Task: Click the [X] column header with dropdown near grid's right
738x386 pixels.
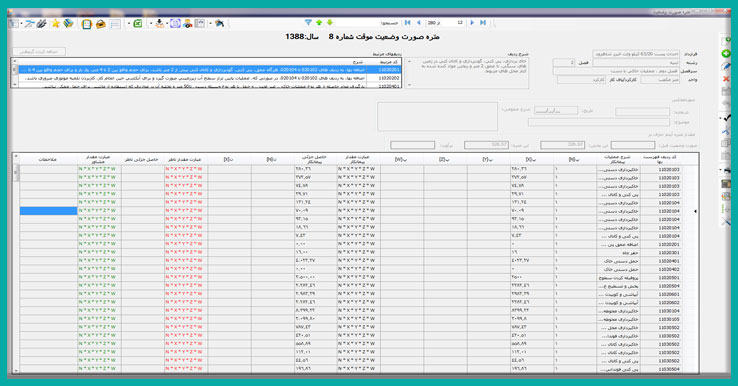Action: pyautogui.click(x=532, y=160)
